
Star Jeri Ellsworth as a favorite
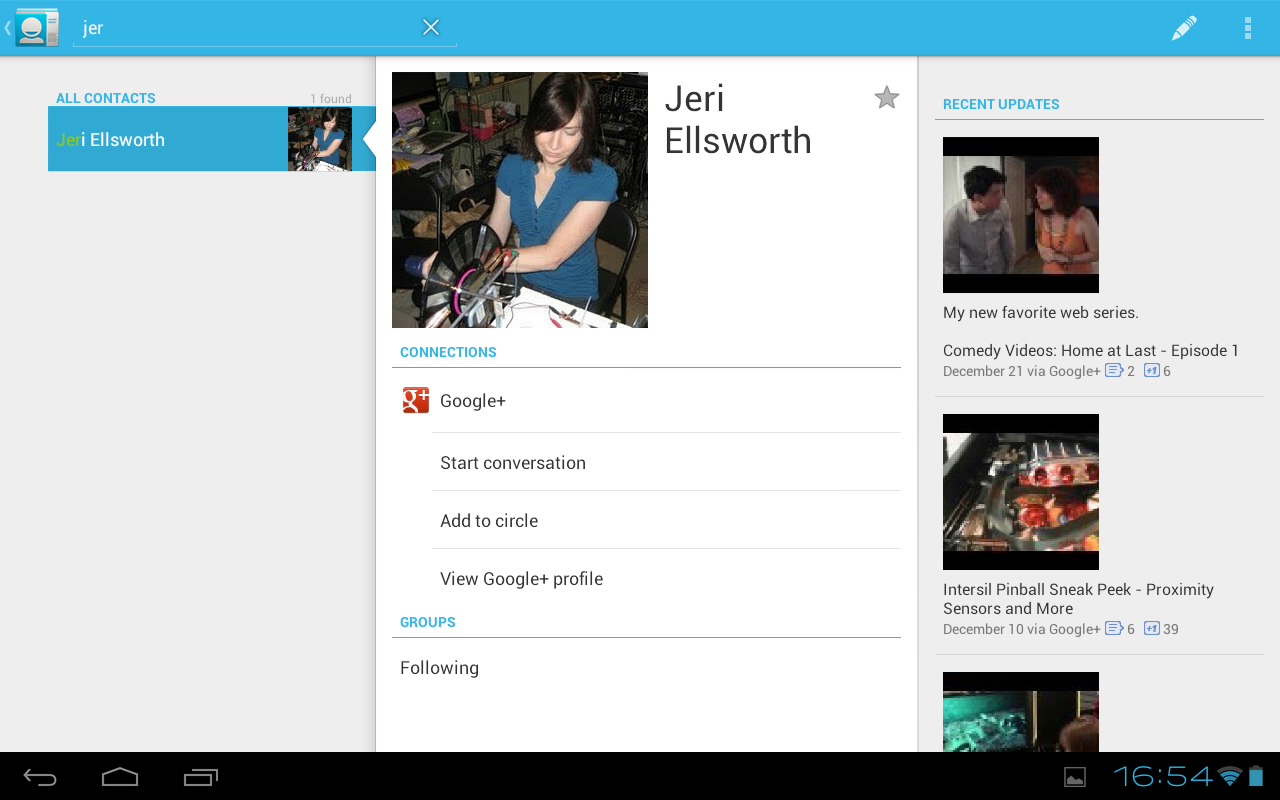(886, 97)
